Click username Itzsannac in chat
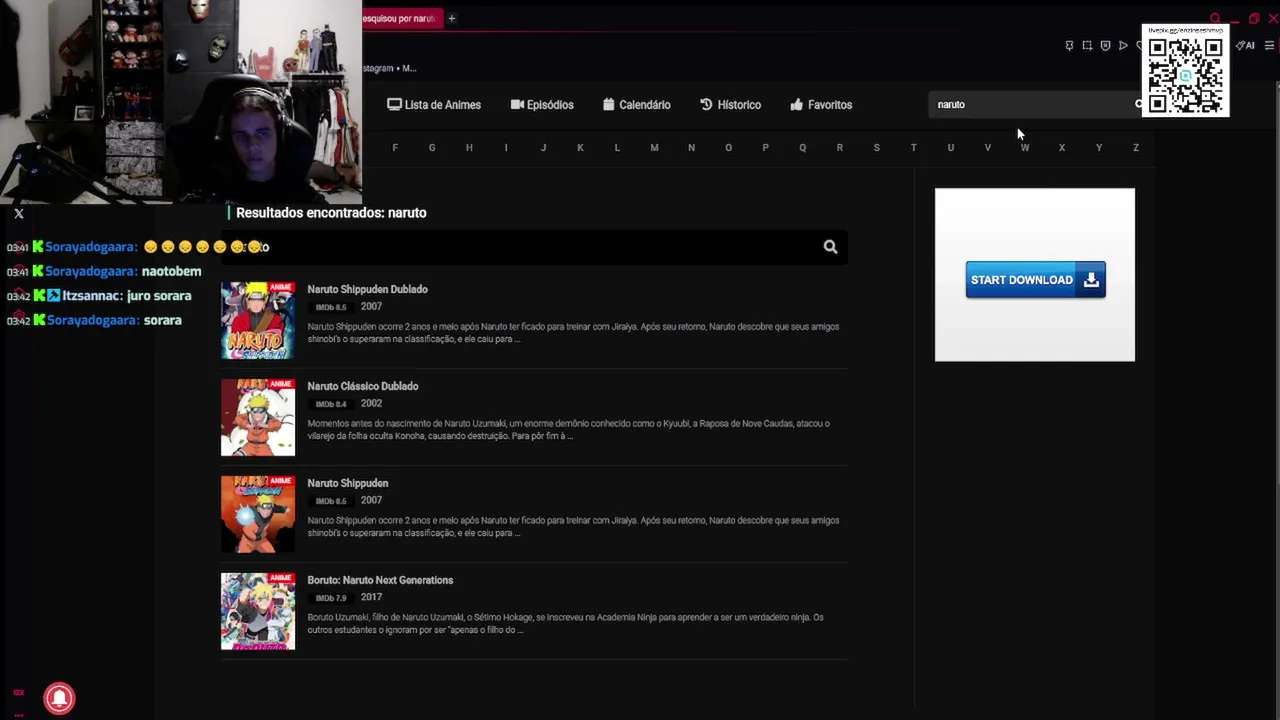Screen dimensions: 1280x720 click(92, 296)
